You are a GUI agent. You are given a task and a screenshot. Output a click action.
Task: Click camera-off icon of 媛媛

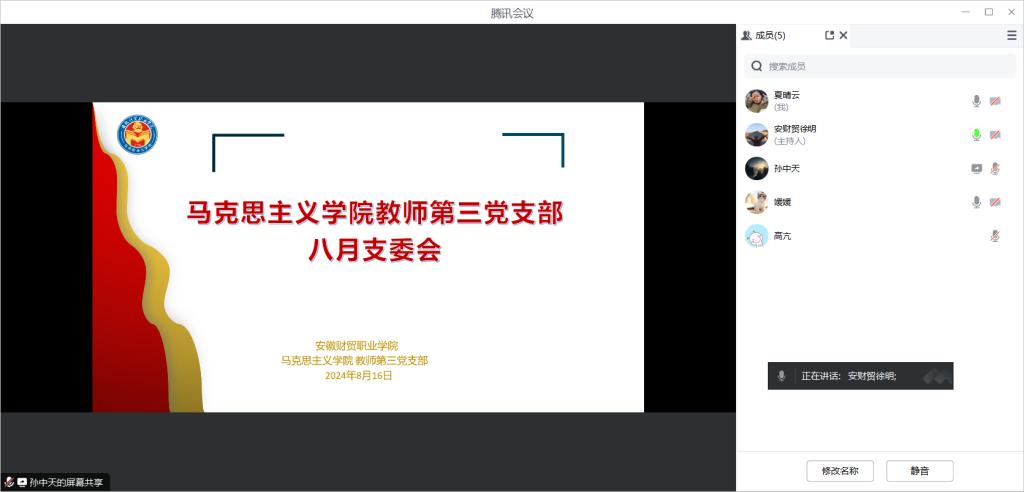pyautogui.click(x=995, y=202)
